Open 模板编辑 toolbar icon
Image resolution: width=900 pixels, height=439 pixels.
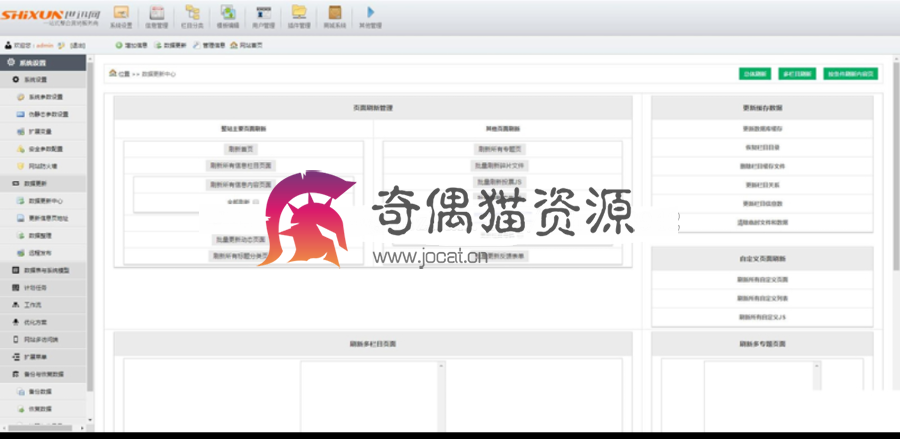click(x=228, y=16)
